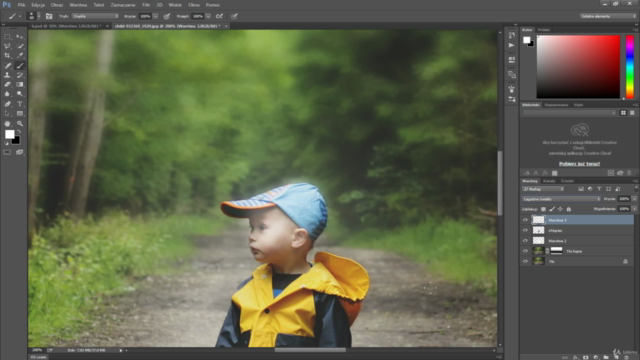
Task: Toggle pressure for opacity in options bar
Action: tap(167, 16)
